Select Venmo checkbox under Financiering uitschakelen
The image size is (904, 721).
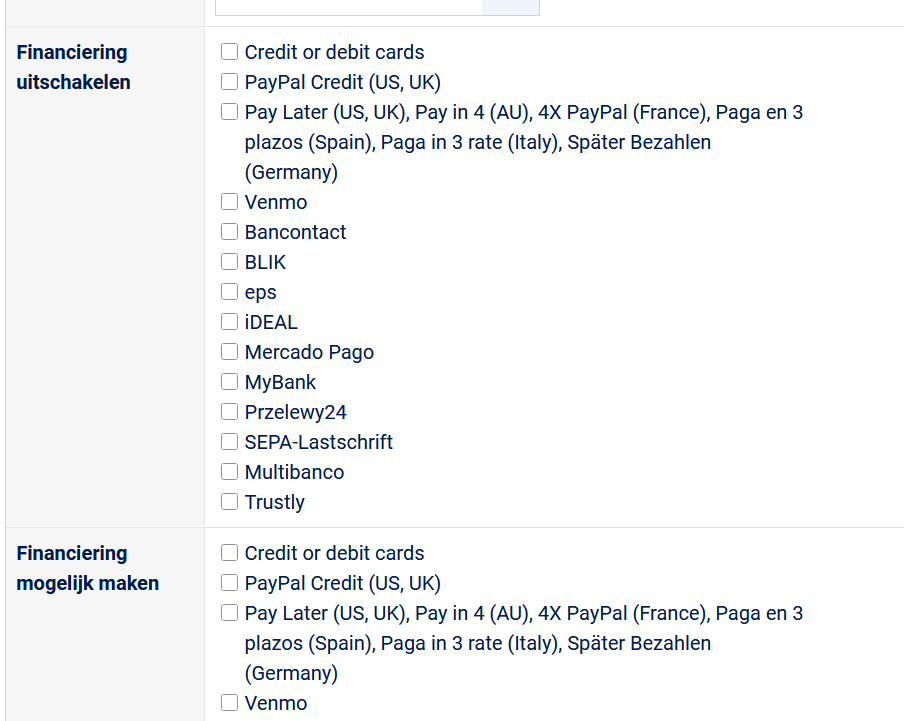pyautogui.click(x=230, y=202)
